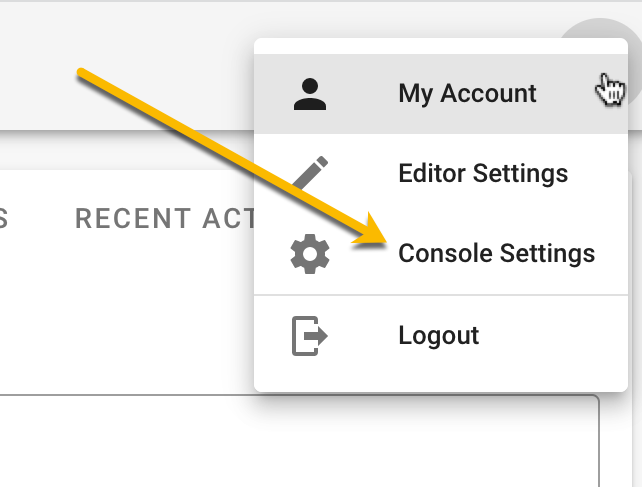Select Console Settings text in the menu
Screen dimensions: 642x487
click(x=497, y=253)
